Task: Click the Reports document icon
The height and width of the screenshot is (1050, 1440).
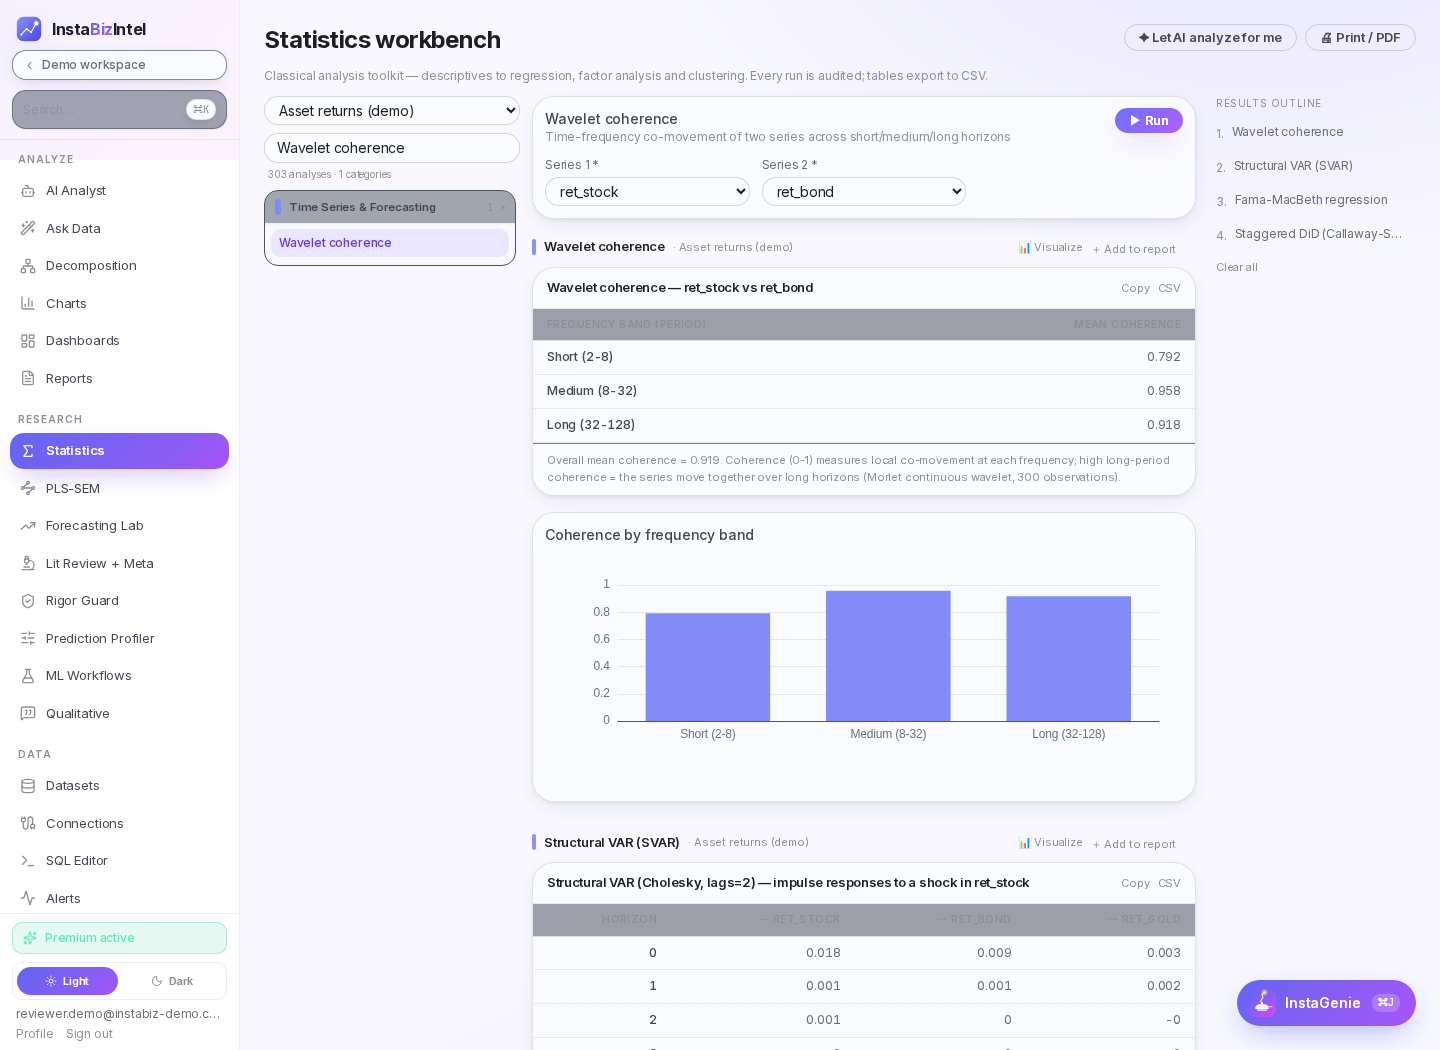Action: point(28,378)
